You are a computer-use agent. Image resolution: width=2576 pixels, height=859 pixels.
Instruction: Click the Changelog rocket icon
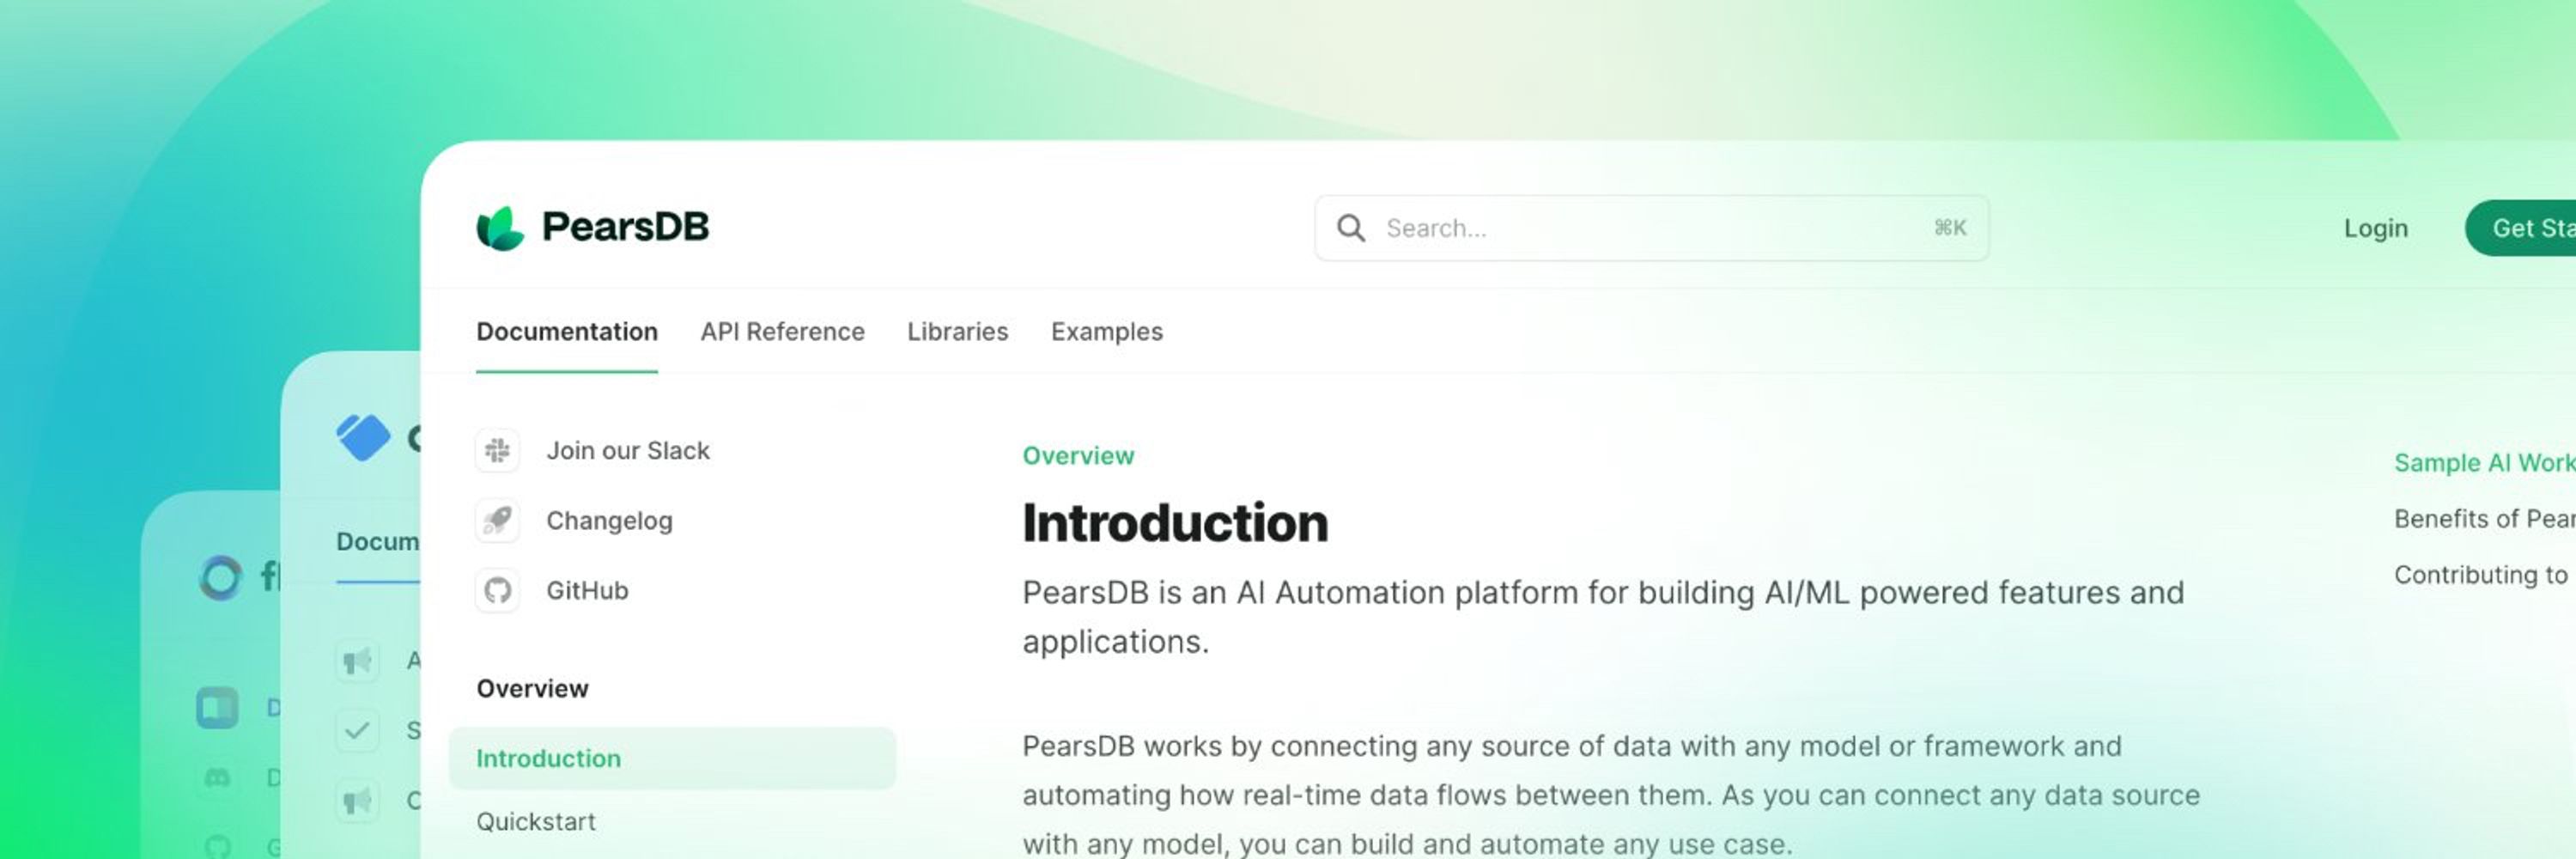coord(497,521)
